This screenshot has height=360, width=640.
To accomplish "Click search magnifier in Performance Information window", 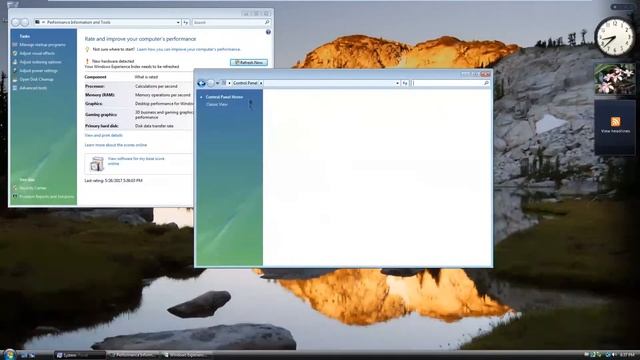I will (267, 22).
